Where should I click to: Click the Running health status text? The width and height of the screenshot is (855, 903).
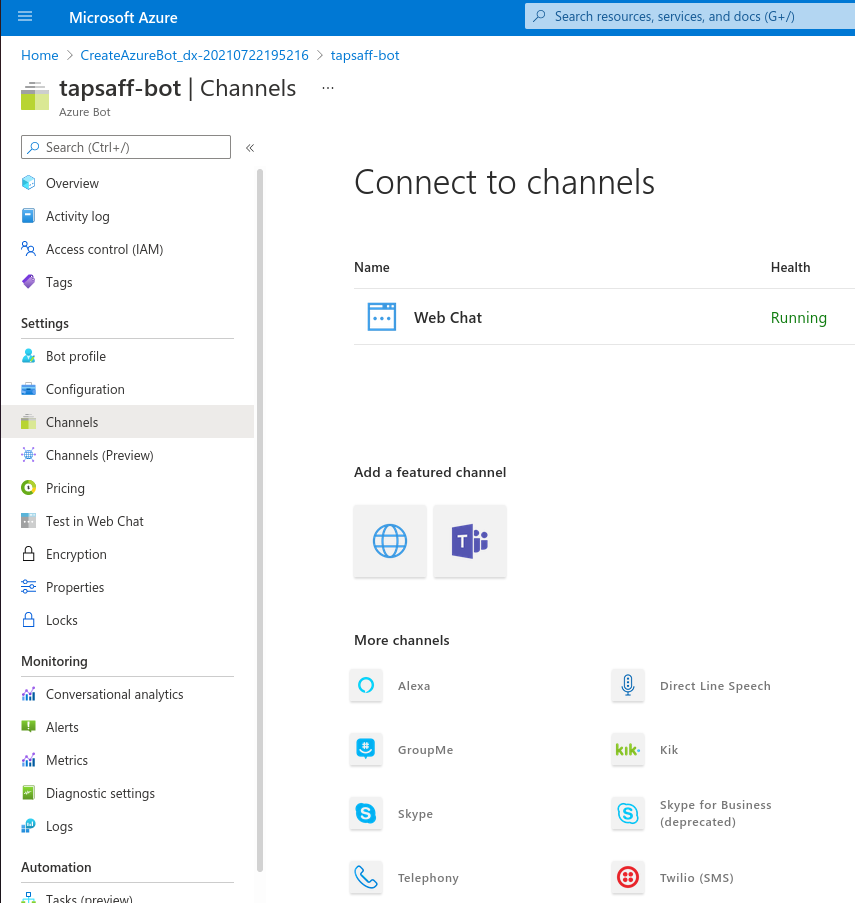799,318
